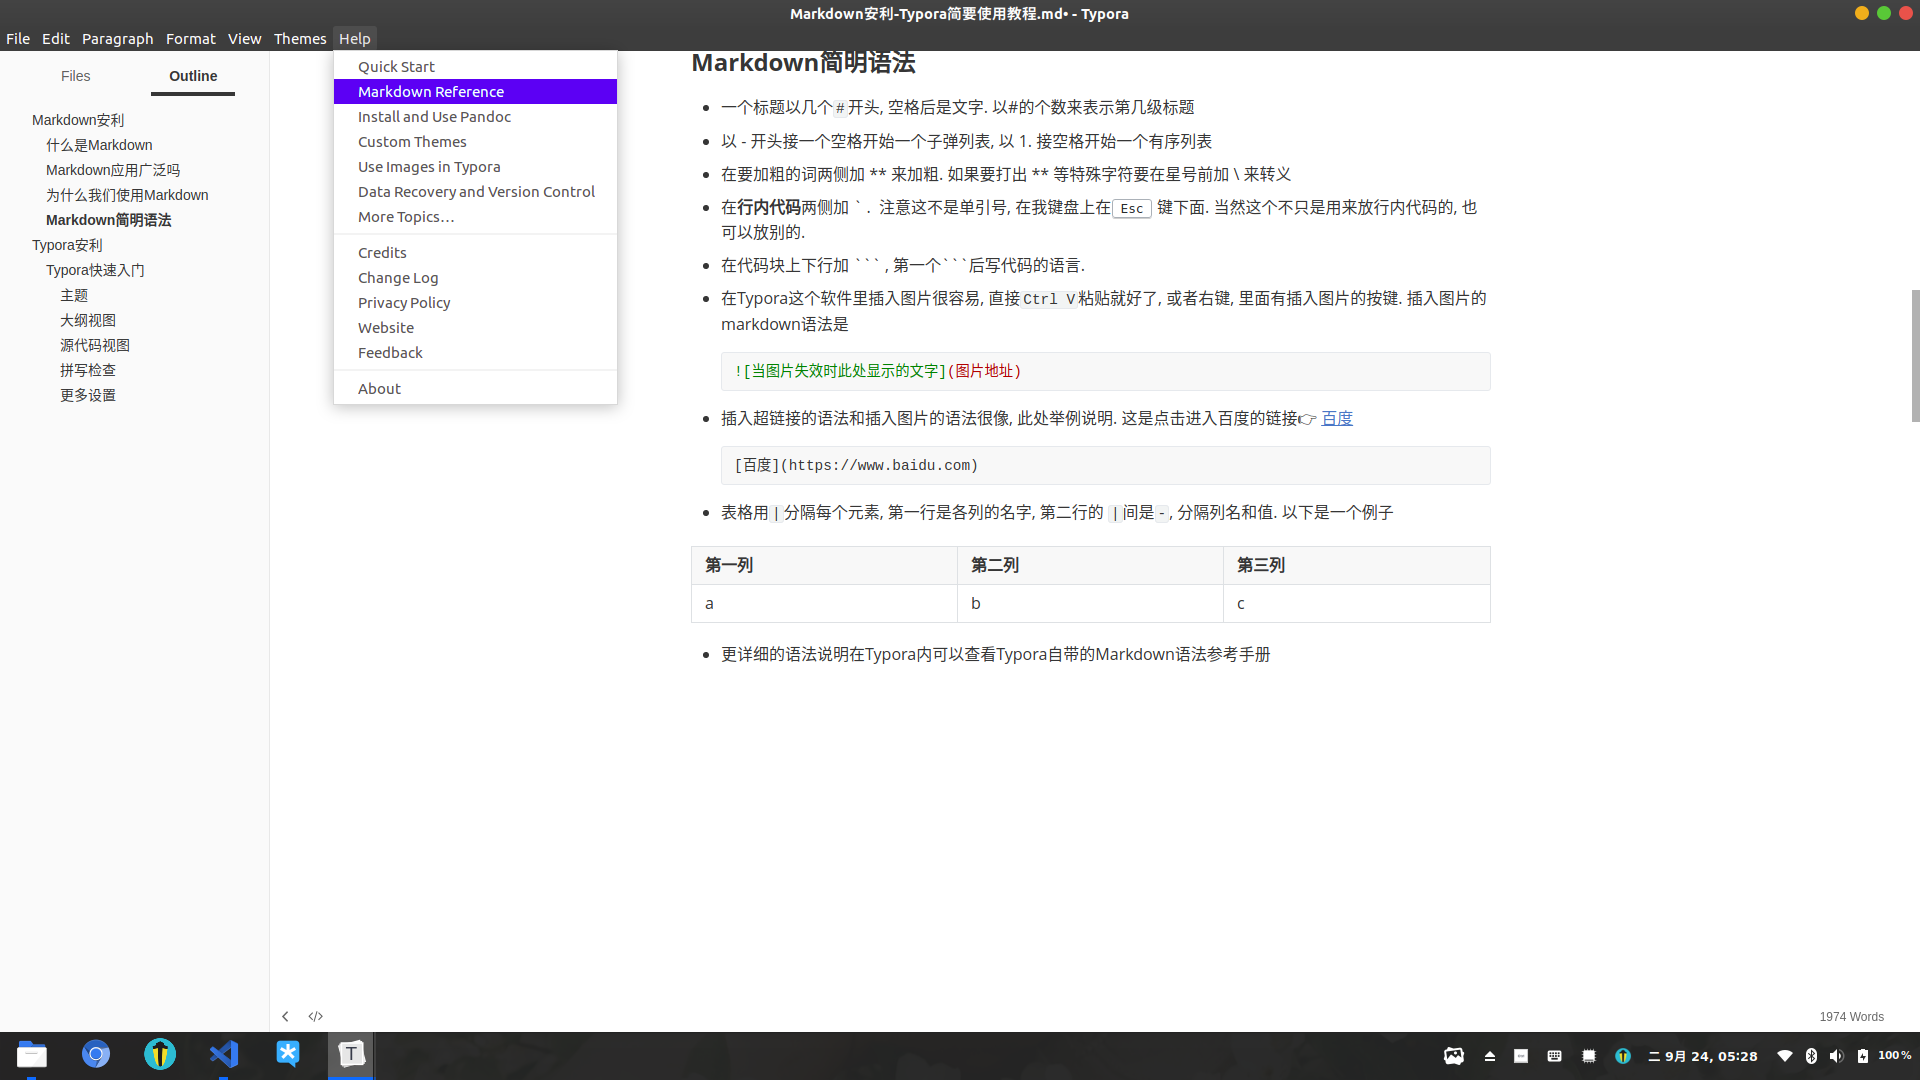Open Chromium browser in taskbar
This screenshot has width=1920, height=1080.
pos(96,1054)
